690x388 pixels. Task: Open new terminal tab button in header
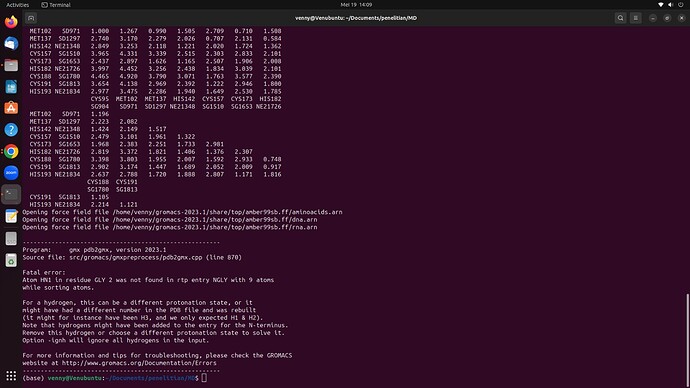[x=31, y=18]
